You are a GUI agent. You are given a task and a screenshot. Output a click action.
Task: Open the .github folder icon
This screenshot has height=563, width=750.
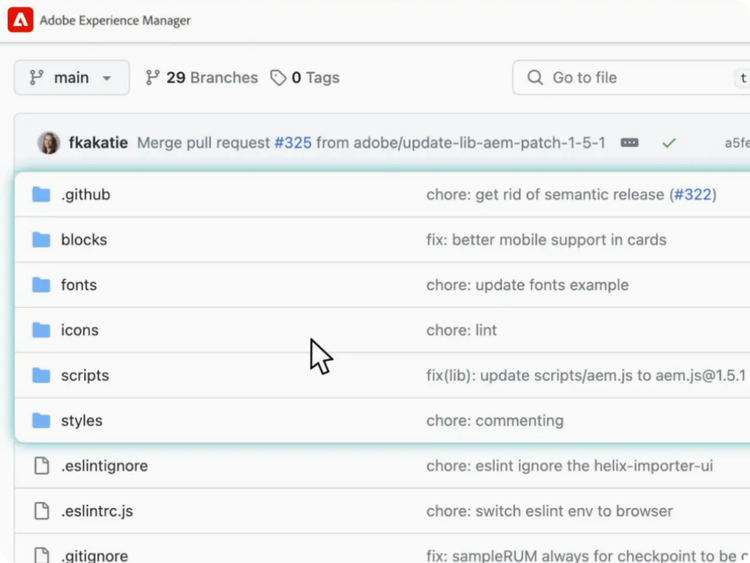[41, 195]
